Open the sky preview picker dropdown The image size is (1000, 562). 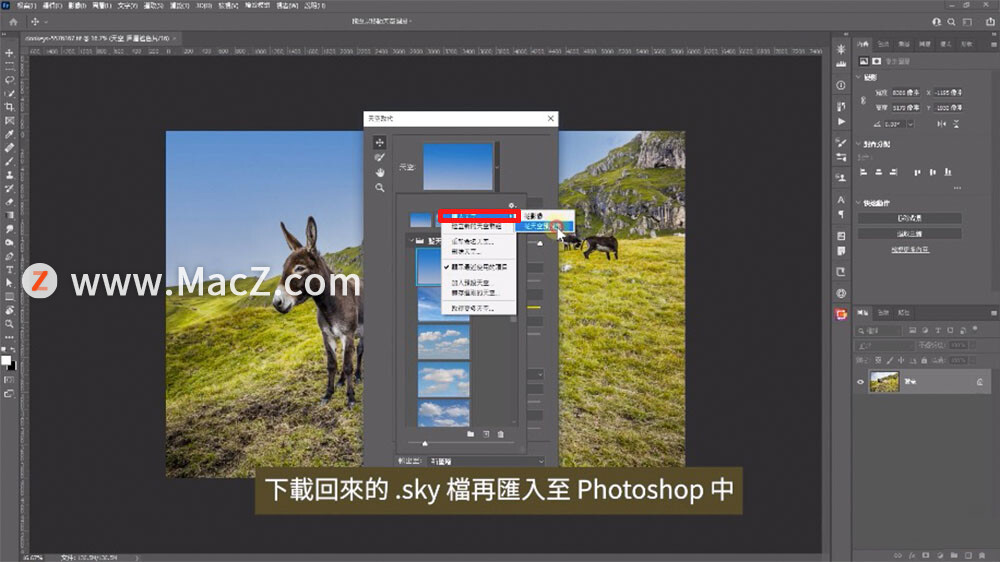point(497,166)
